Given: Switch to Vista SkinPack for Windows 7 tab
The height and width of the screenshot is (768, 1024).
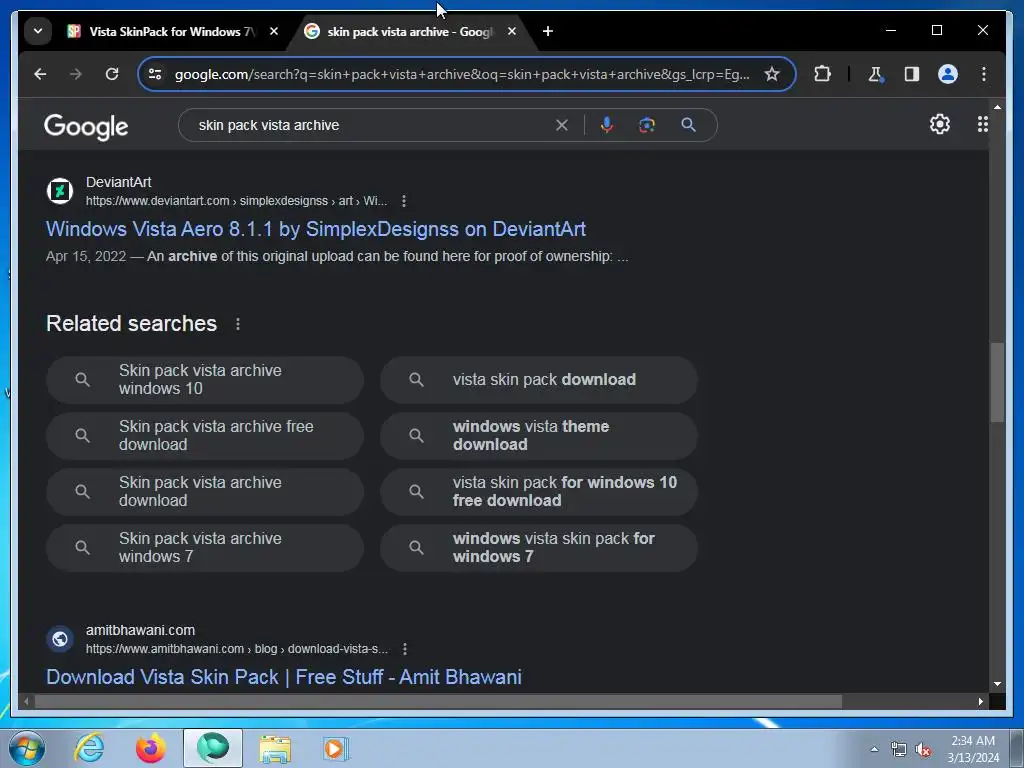Looking at the screenshot, I should (x=163, y=31).
